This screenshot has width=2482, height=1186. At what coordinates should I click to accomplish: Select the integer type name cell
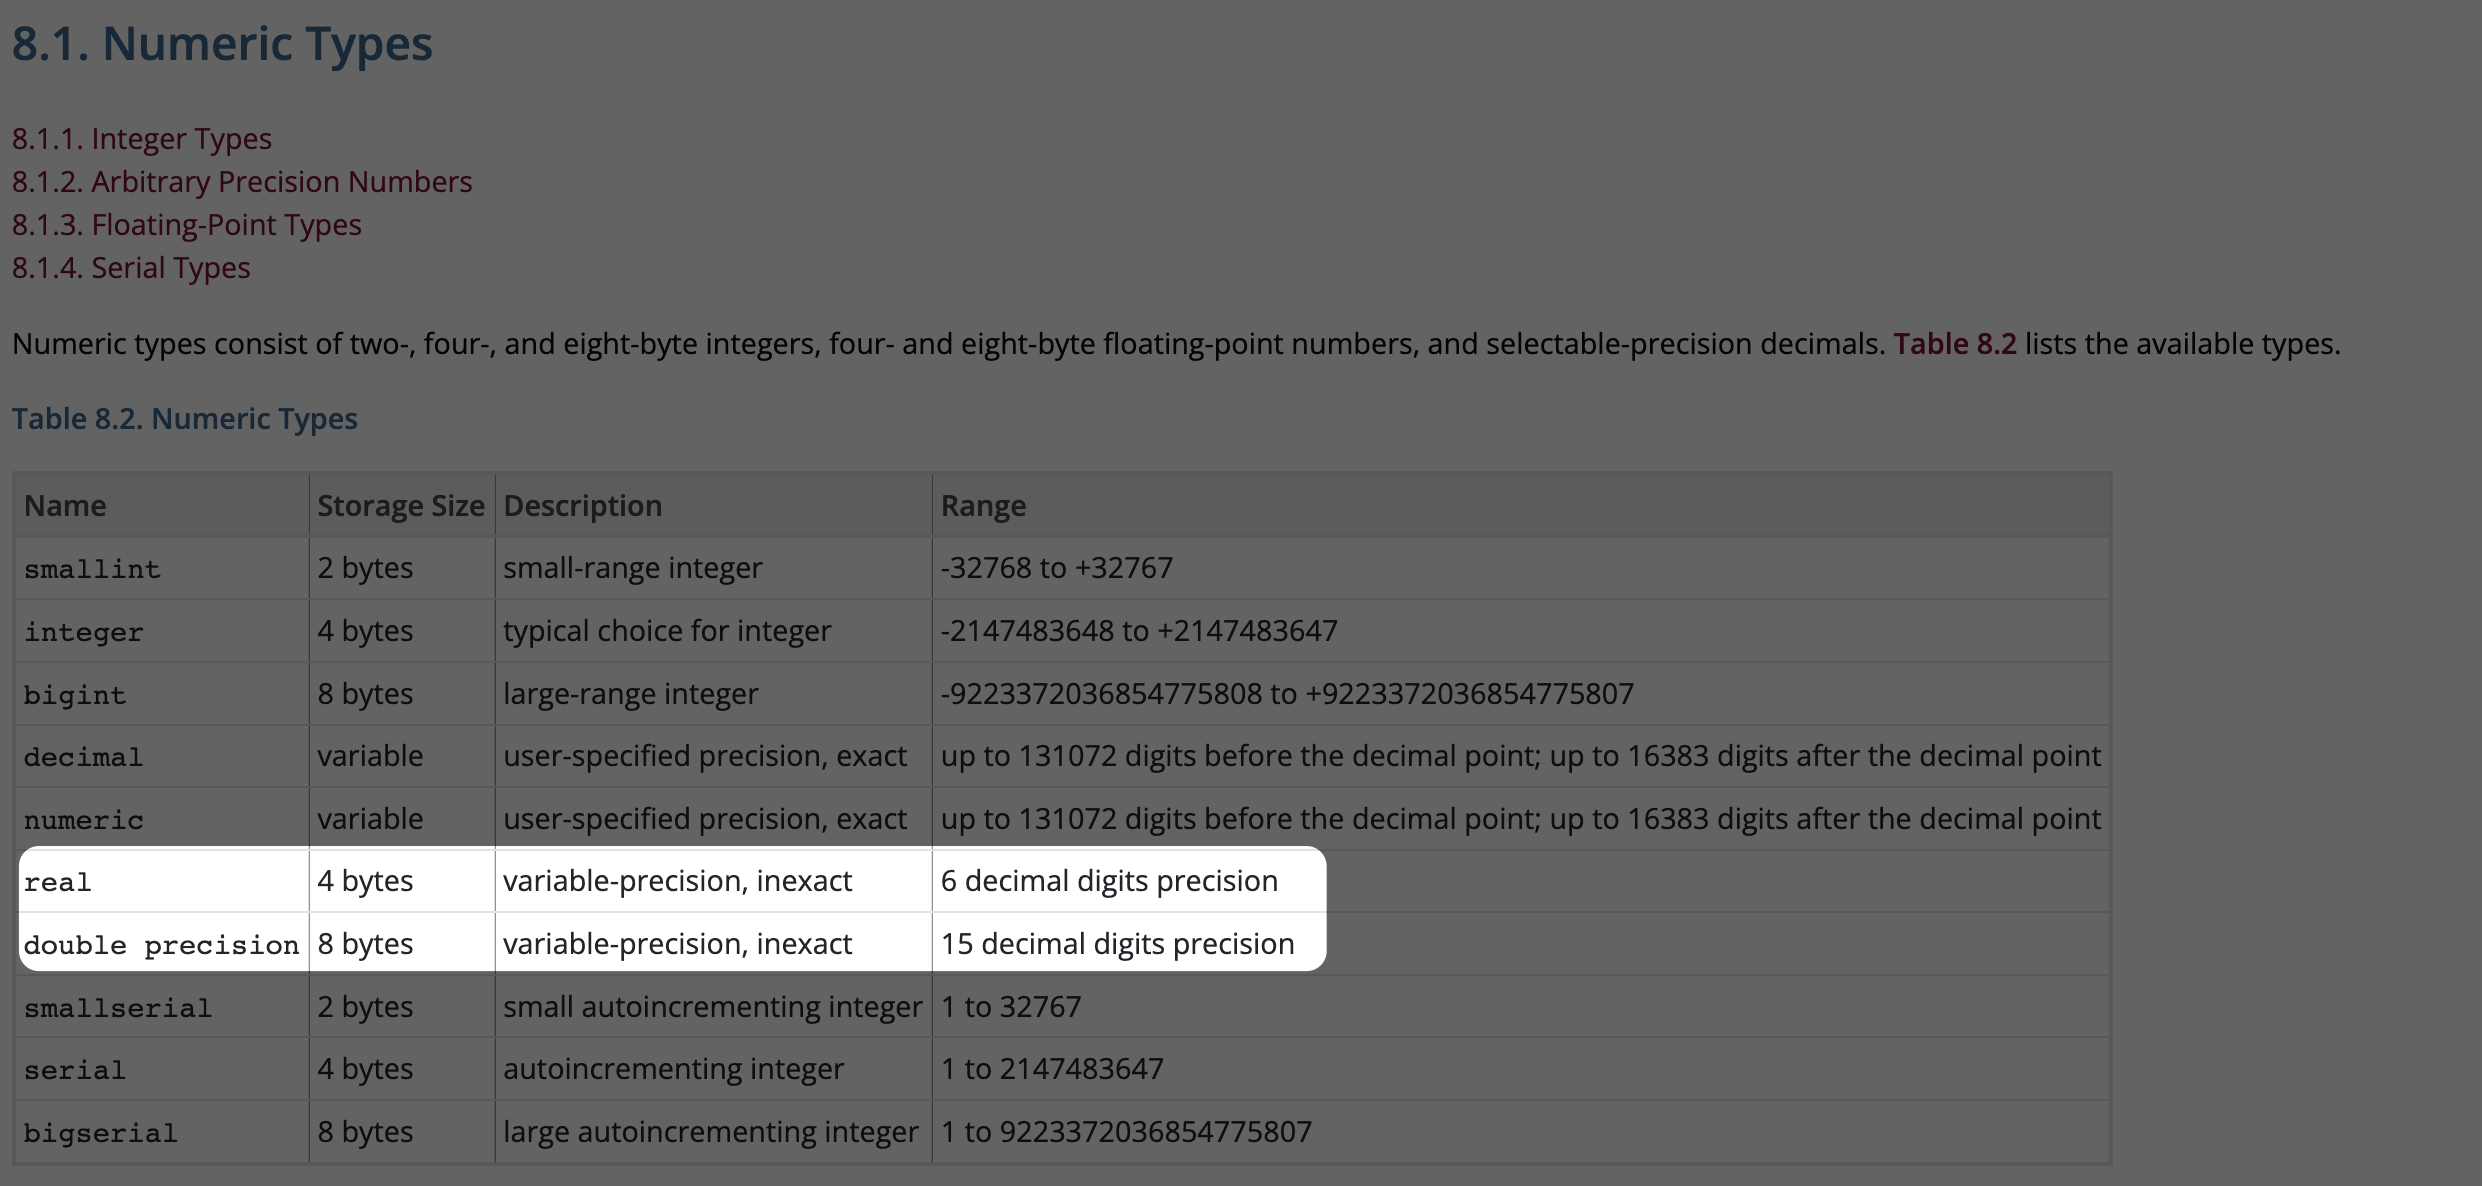[162, 631]
